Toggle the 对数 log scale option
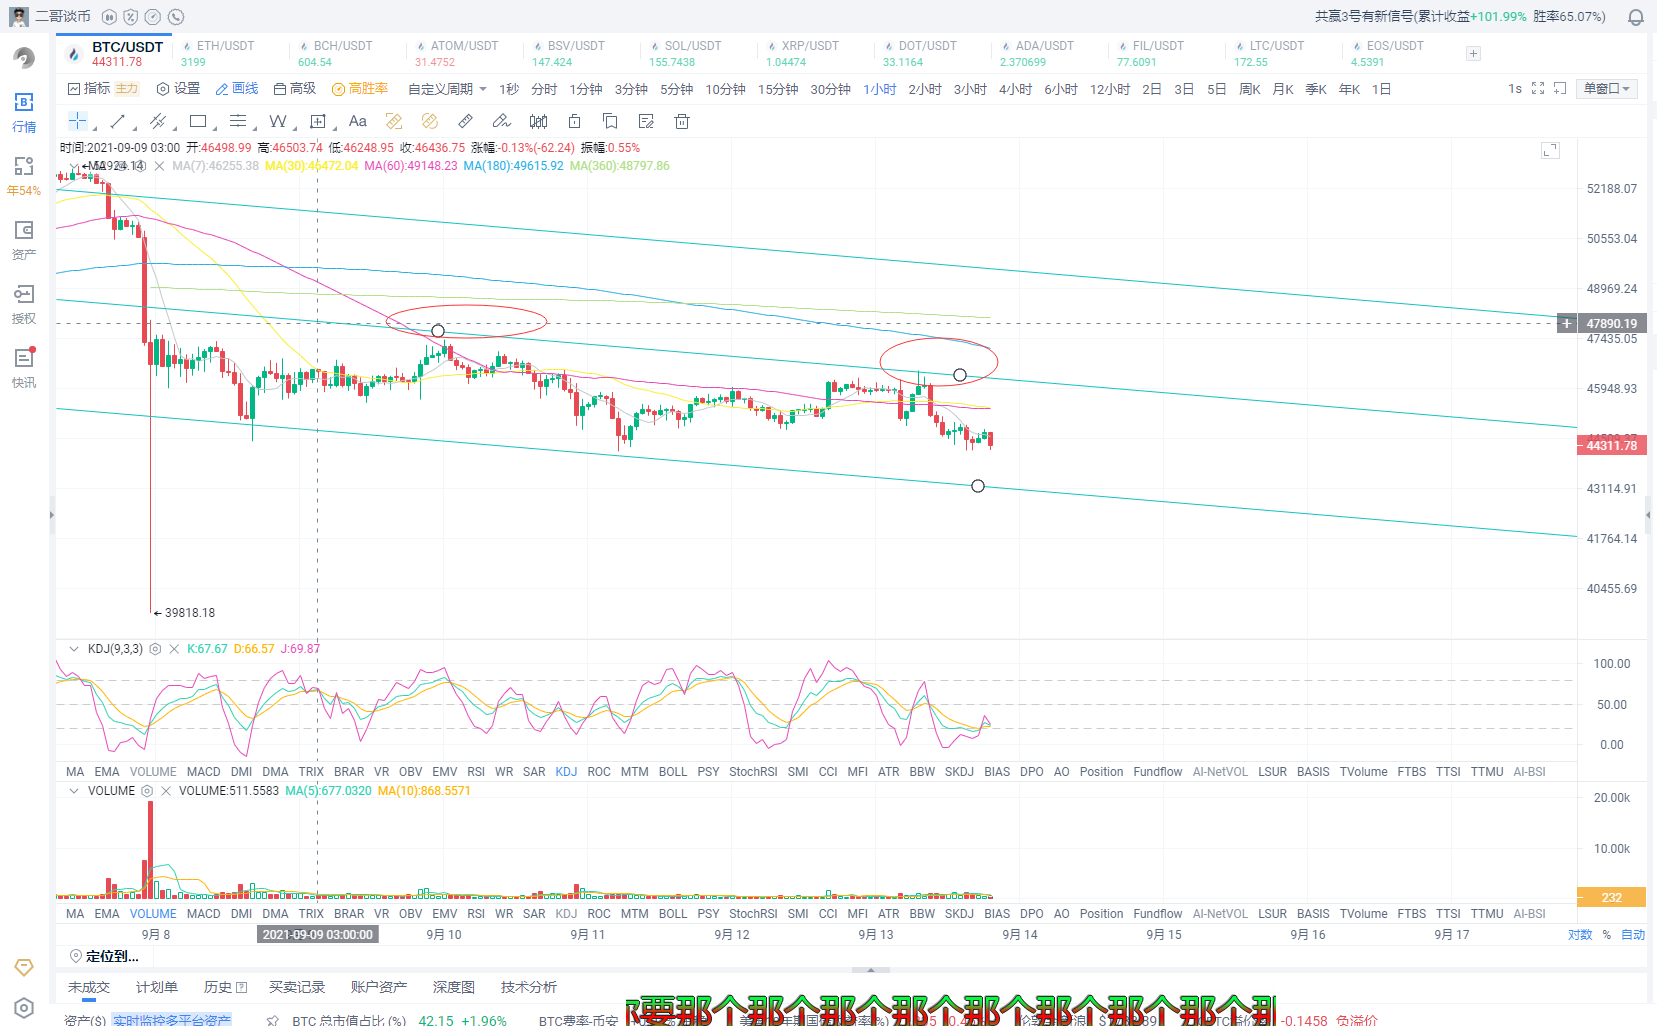 click(x=1580, y=935)
